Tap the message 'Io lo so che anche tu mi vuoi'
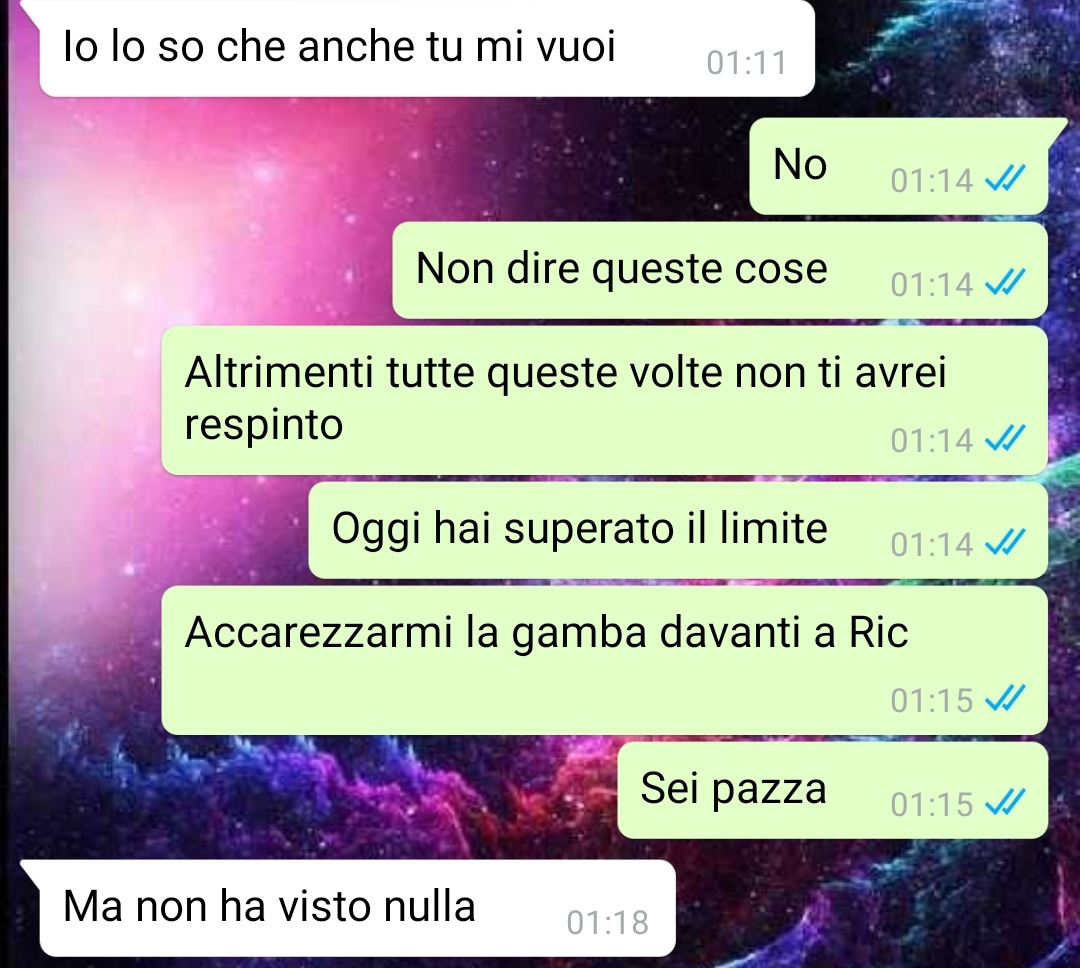Image resolution: width=1080 pixels, height=968 pixels. (427, 47)
